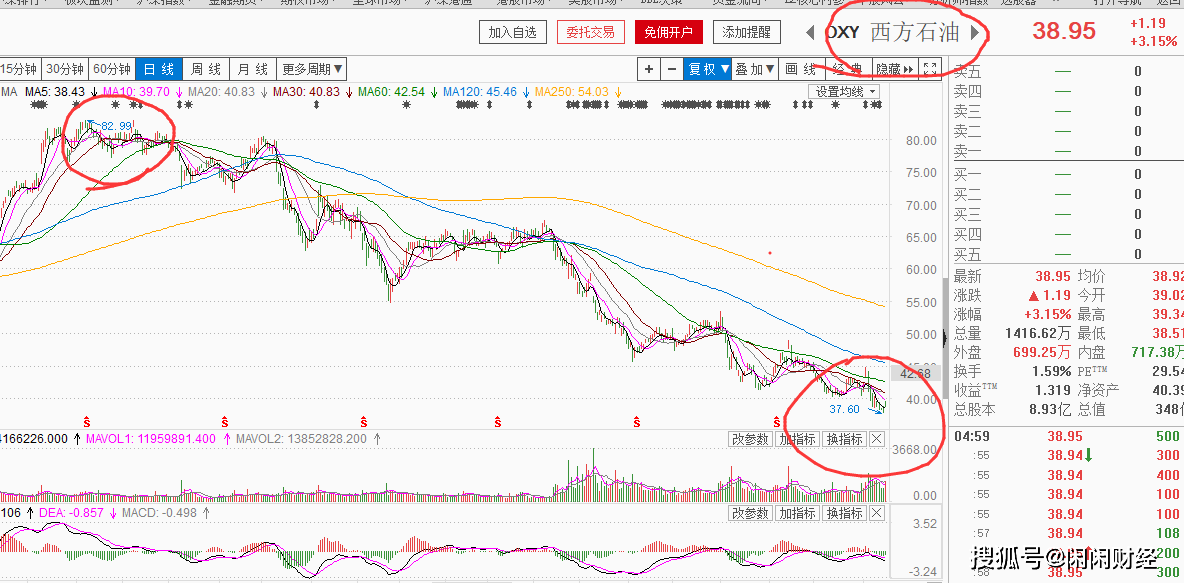Switch to the 60分钟 chart period
This screenshot has height=583, width=1184.
click(x=113, y=69)
